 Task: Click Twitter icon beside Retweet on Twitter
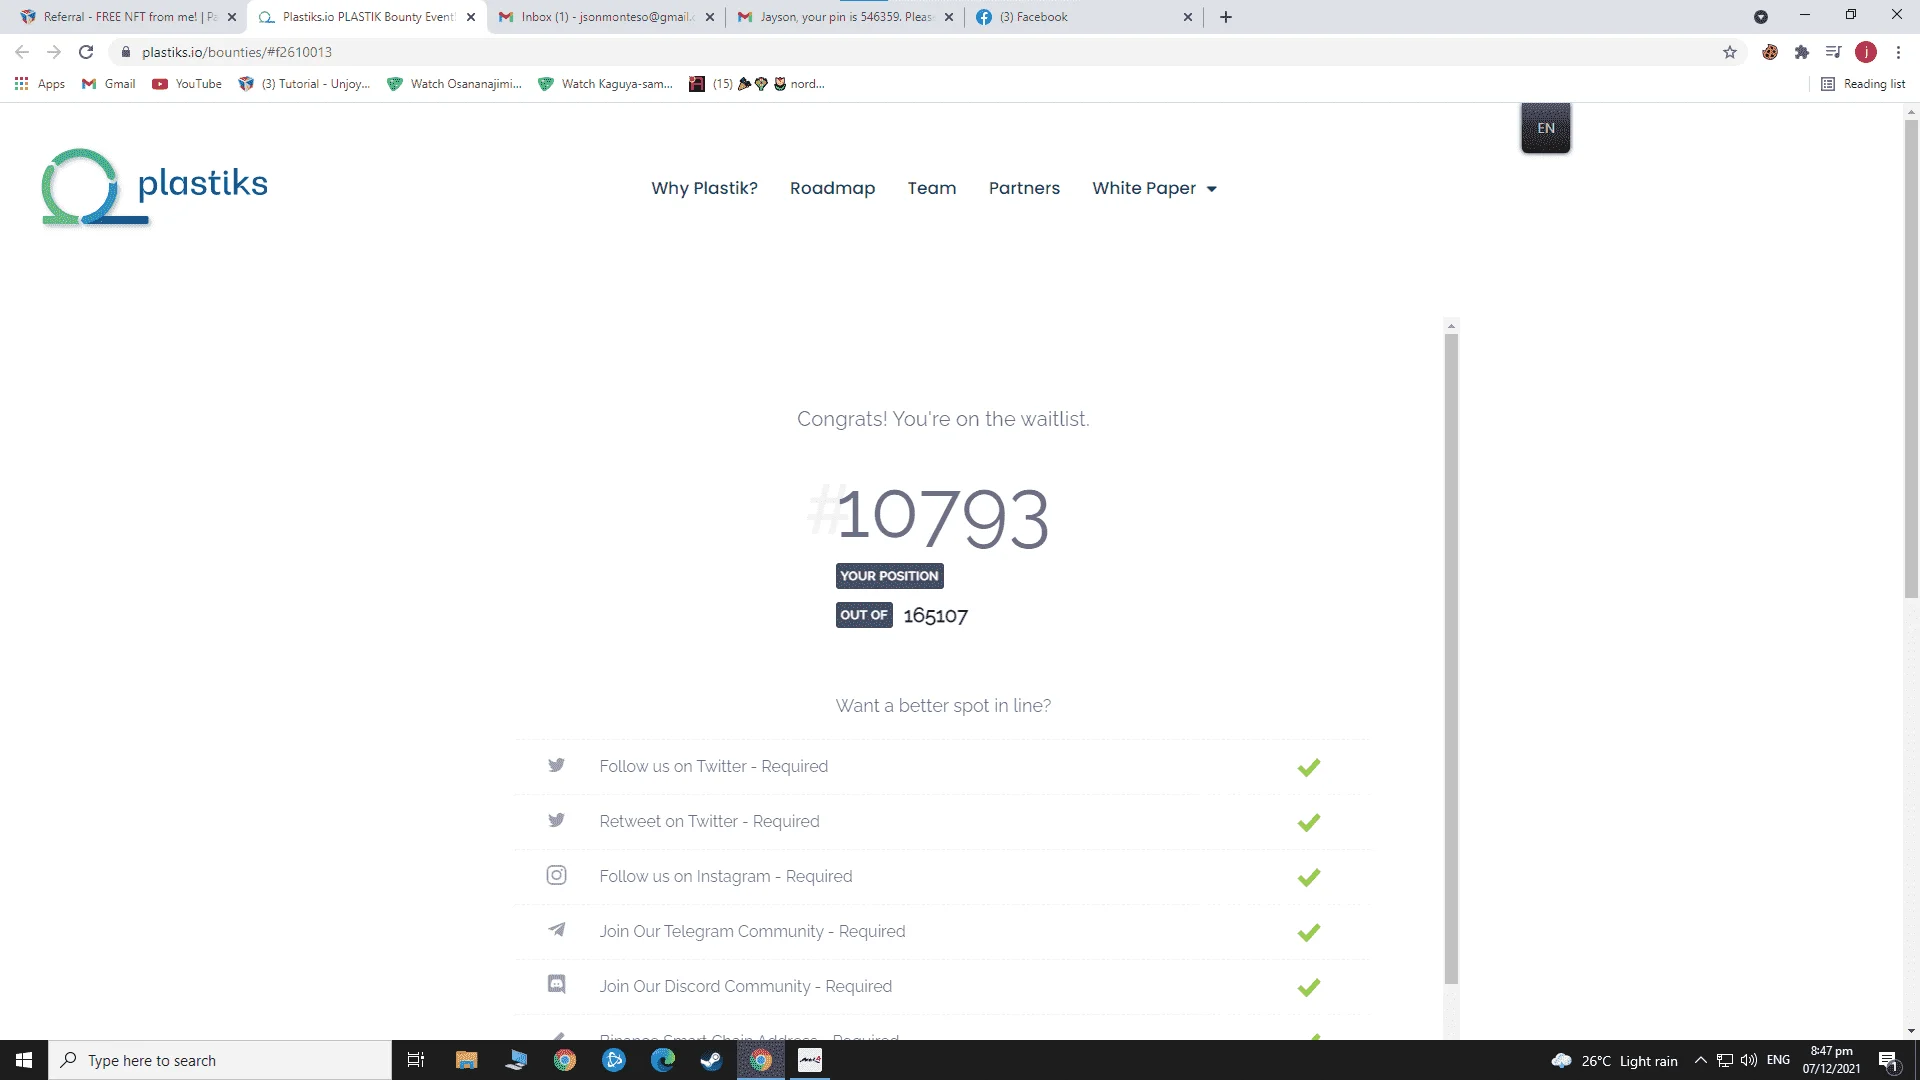click(x=556, y=820)
